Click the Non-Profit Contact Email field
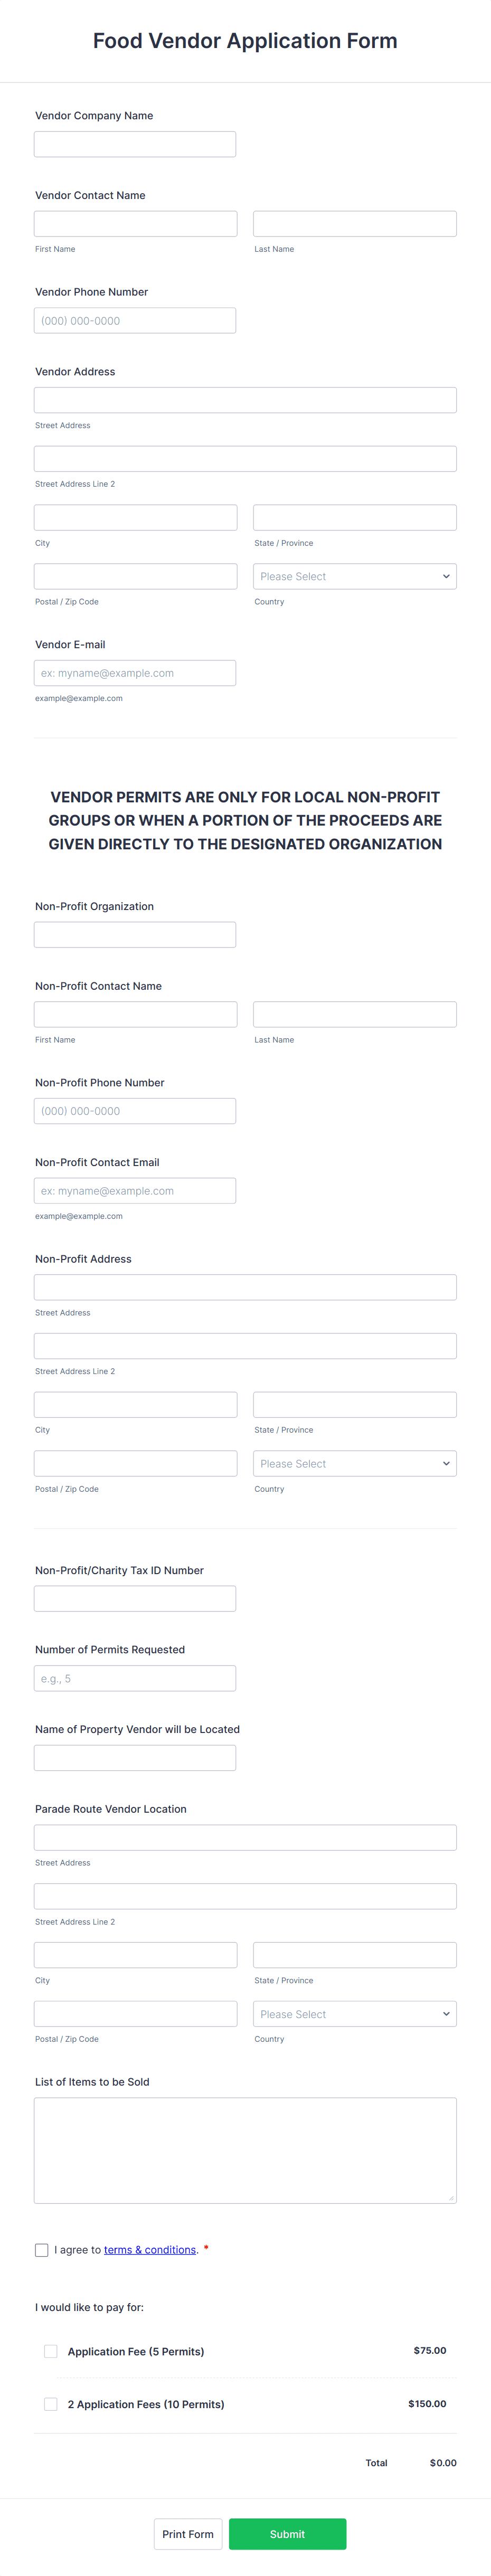The width and height of the screenshot is (491, 2576). [x=135, y=1190]
